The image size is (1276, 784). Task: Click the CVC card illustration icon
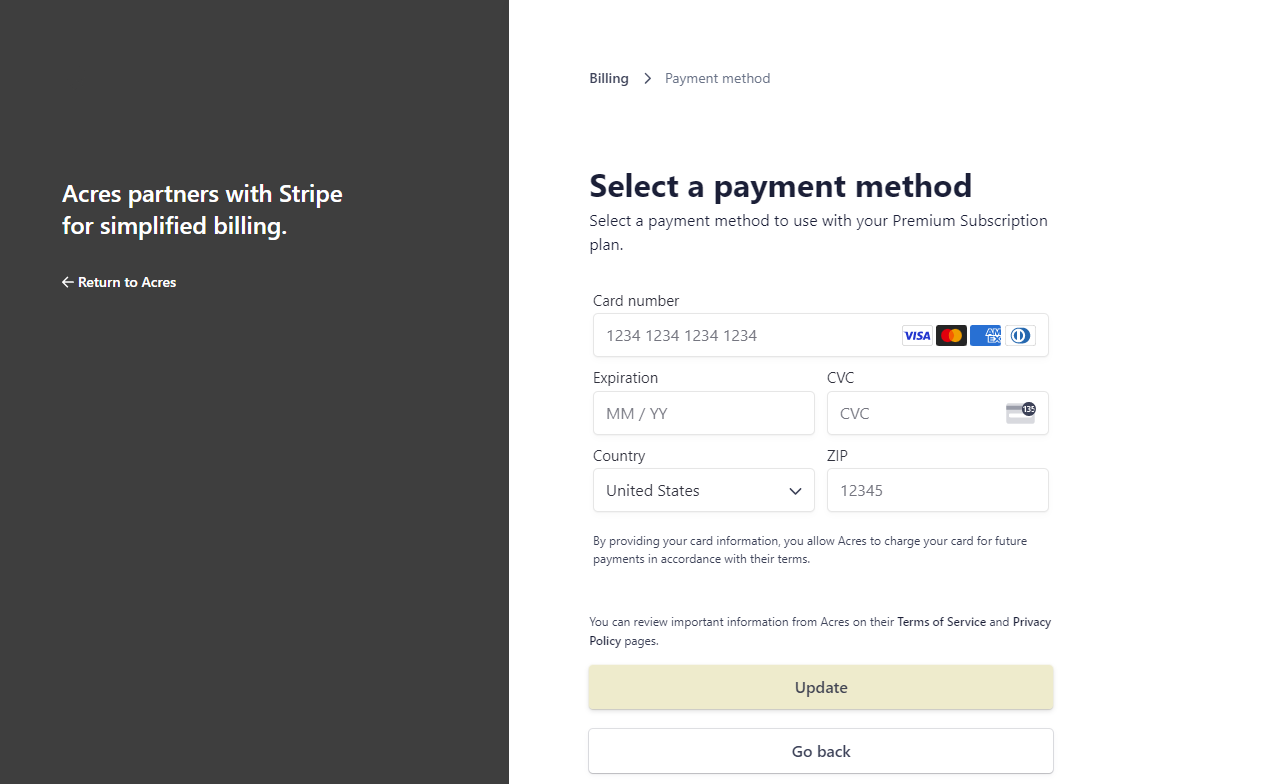[x=1020, y=412]
